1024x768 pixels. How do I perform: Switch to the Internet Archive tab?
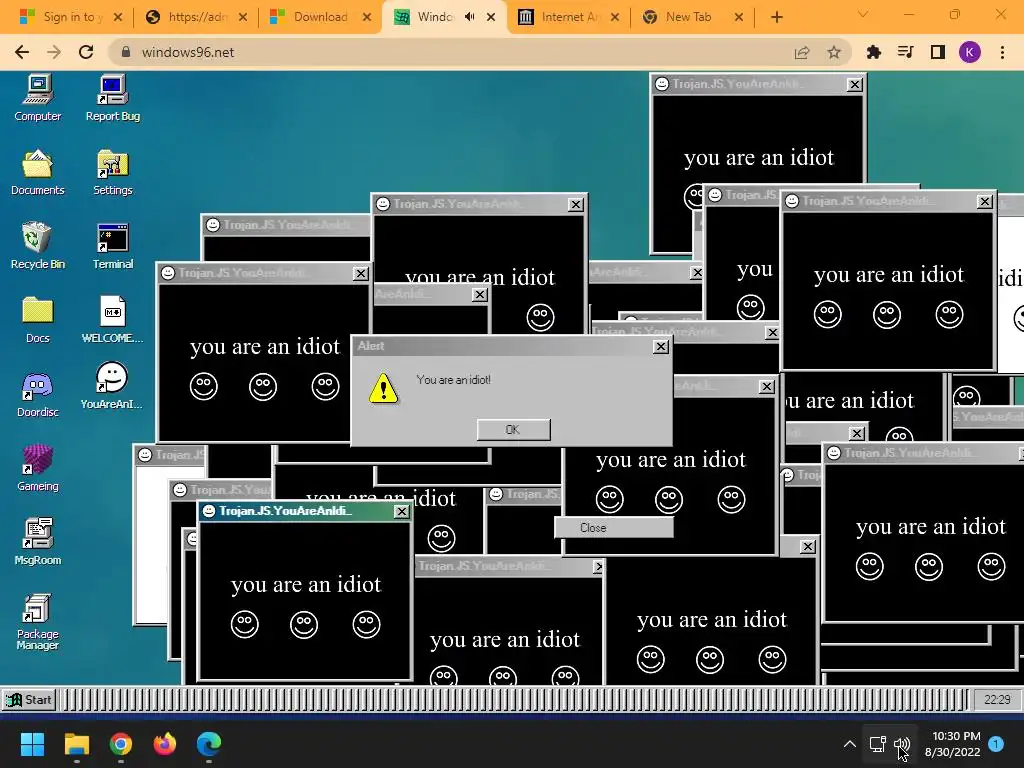click(x=567, y=17)
